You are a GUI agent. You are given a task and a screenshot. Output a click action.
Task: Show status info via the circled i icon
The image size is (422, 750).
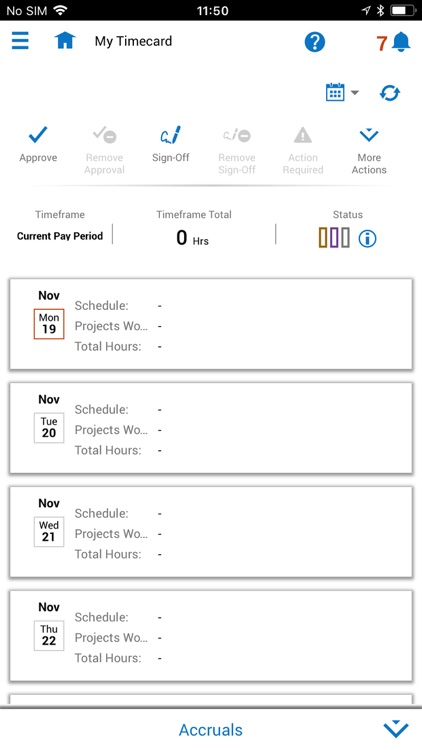[367, 238]
